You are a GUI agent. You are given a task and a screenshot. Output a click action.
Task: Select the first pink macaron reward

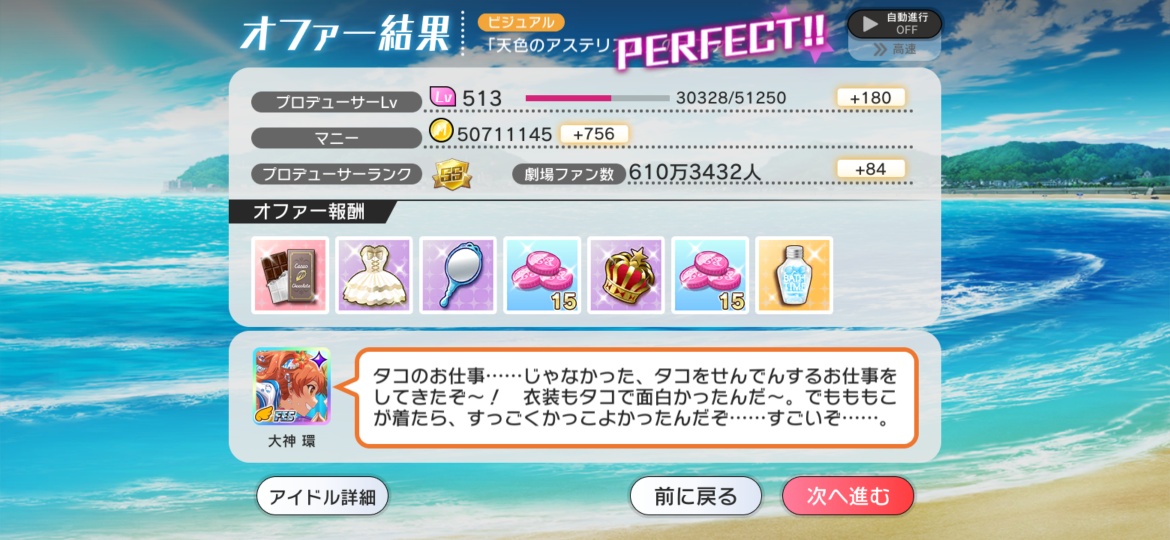click(x=542, y=275)
